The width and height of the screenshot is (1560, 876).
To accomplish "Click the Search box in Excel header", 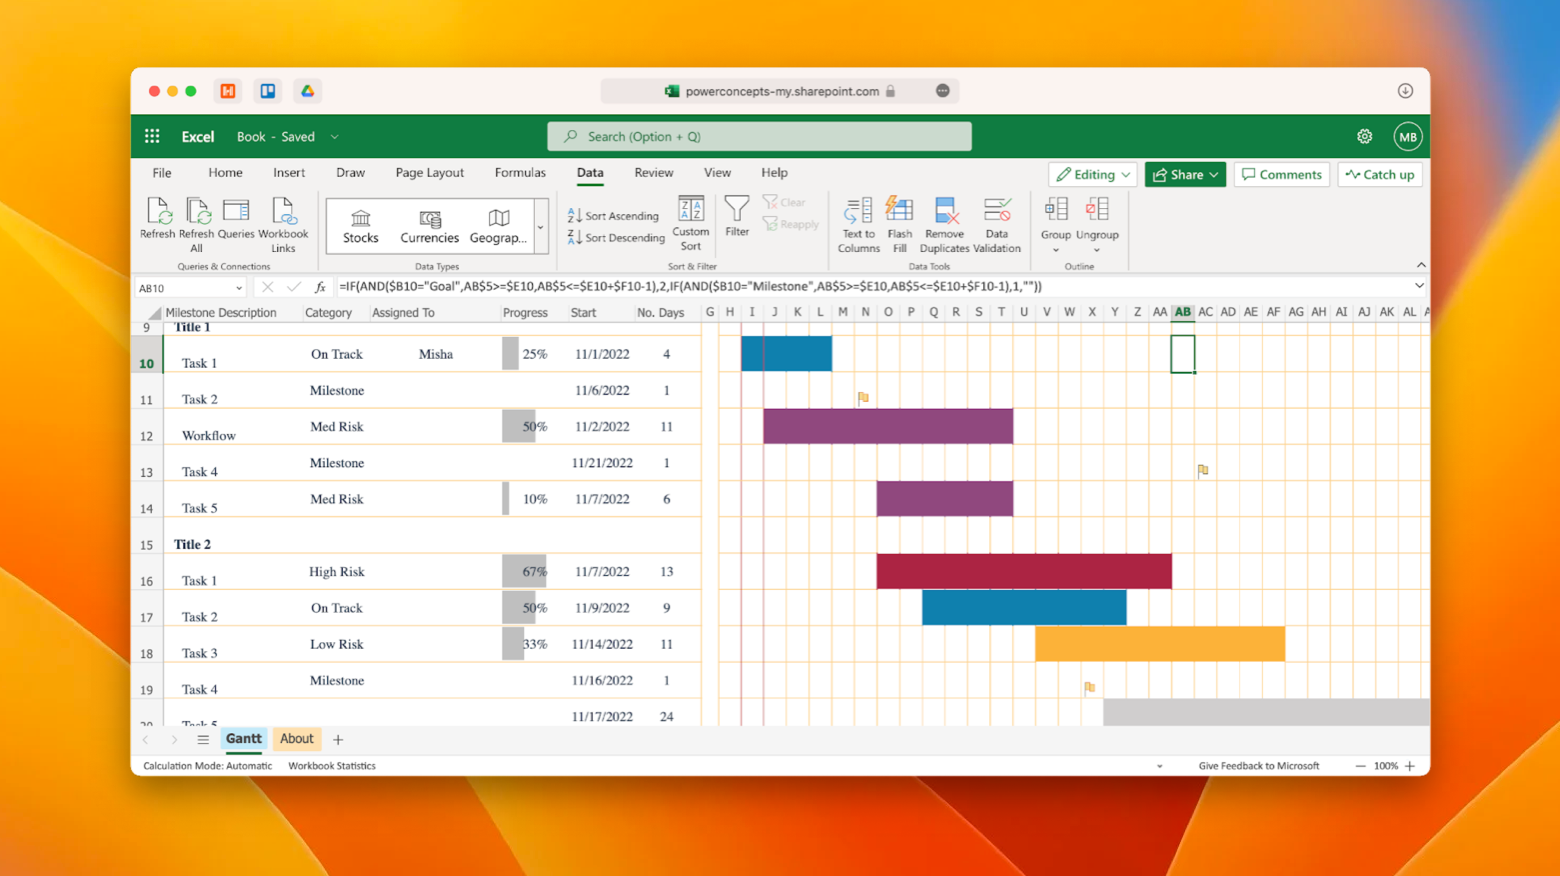I will (x=759, y=137).
